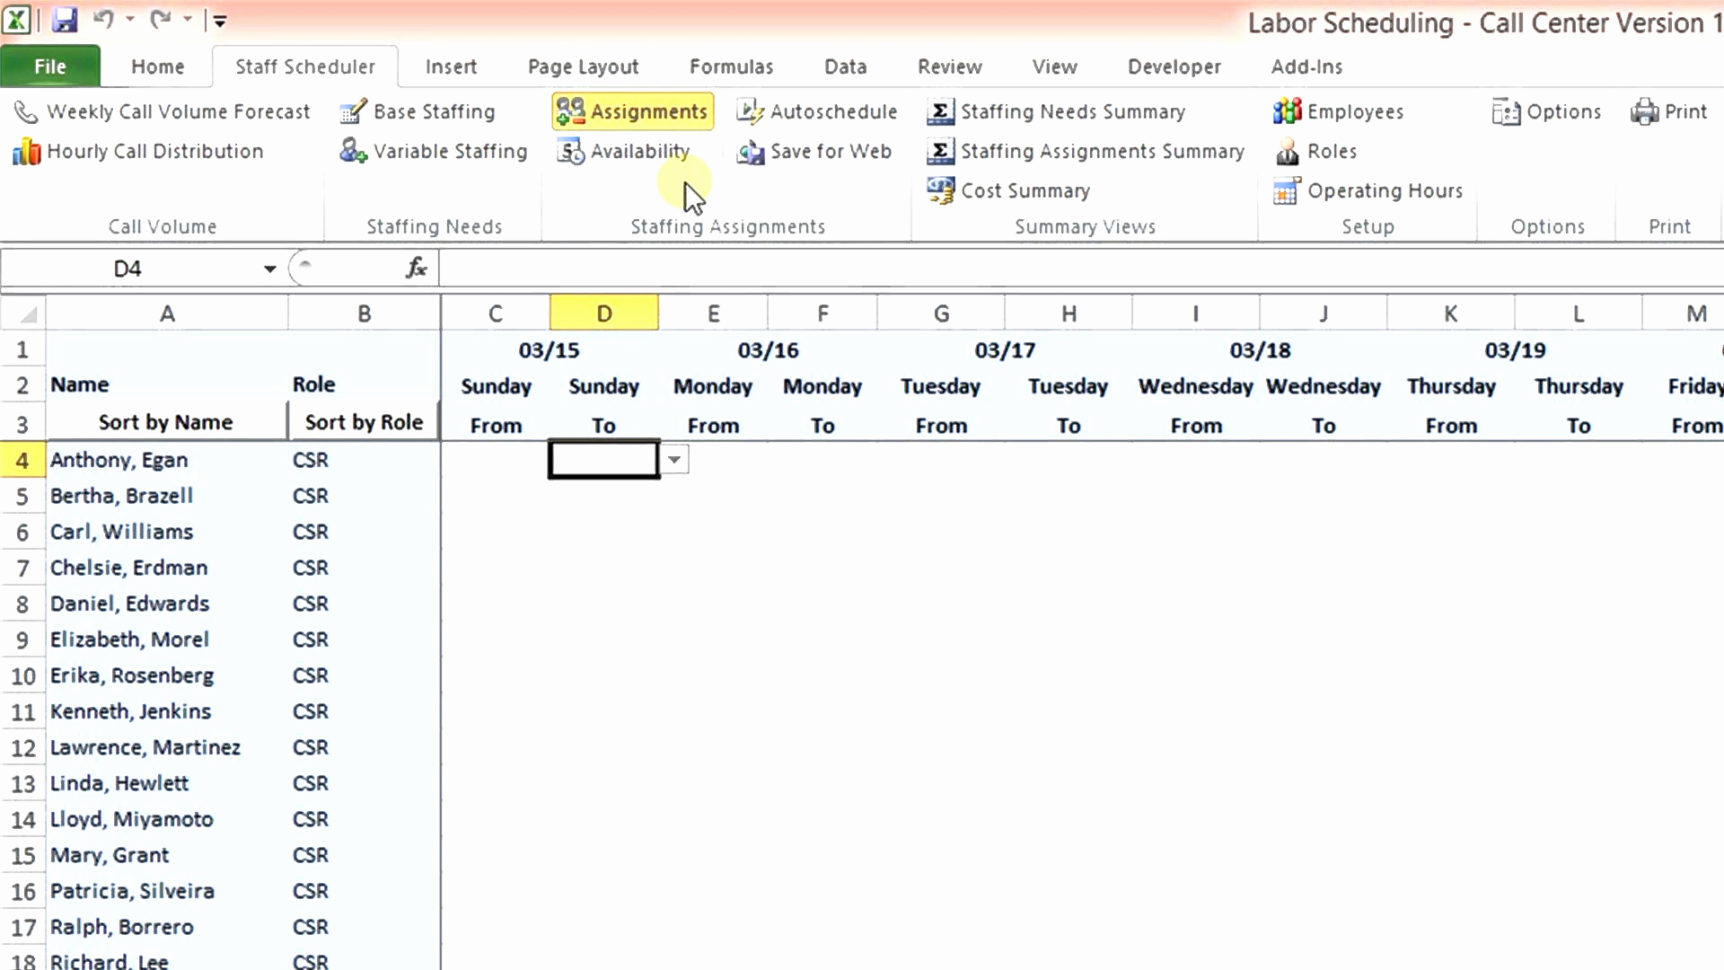Select the Assignments ribbon button
The height and width of the screenshot is (970, 1724).
[x=633, y=112]
